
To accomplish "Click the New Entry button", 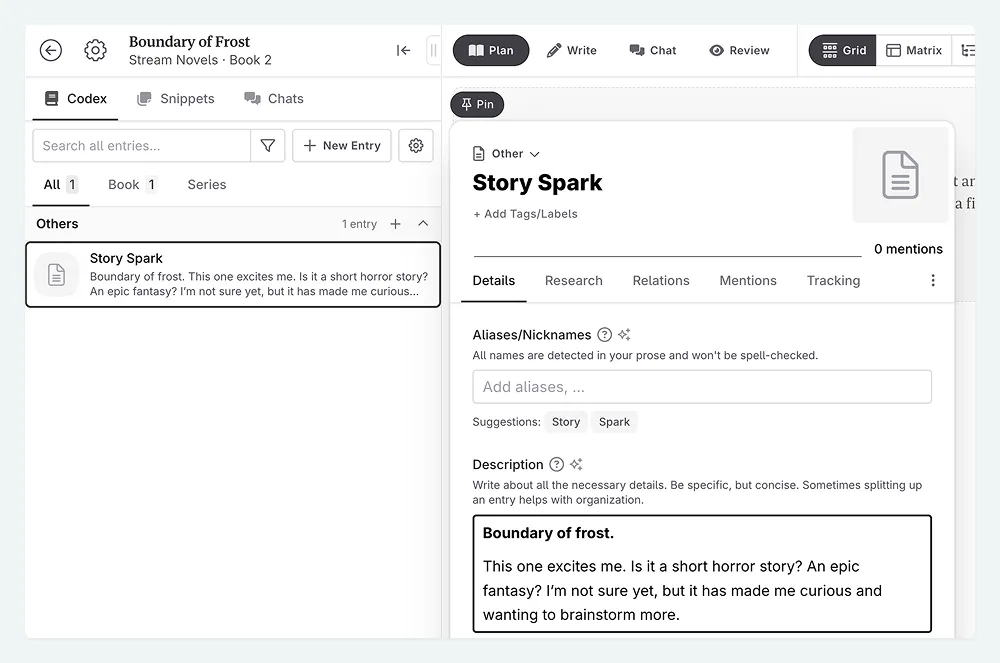I will coord(342,146).
